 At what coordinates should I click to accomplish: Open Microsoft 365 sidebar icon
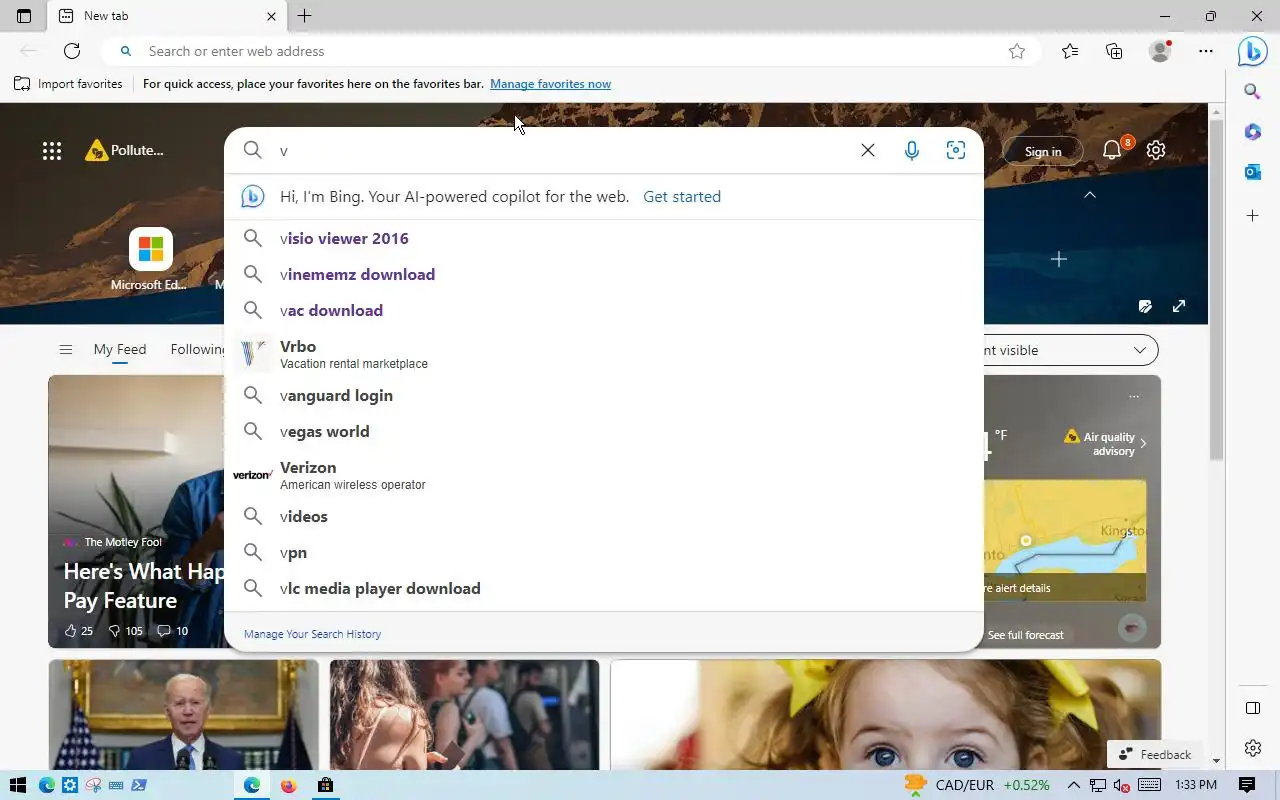[1252, 132]
